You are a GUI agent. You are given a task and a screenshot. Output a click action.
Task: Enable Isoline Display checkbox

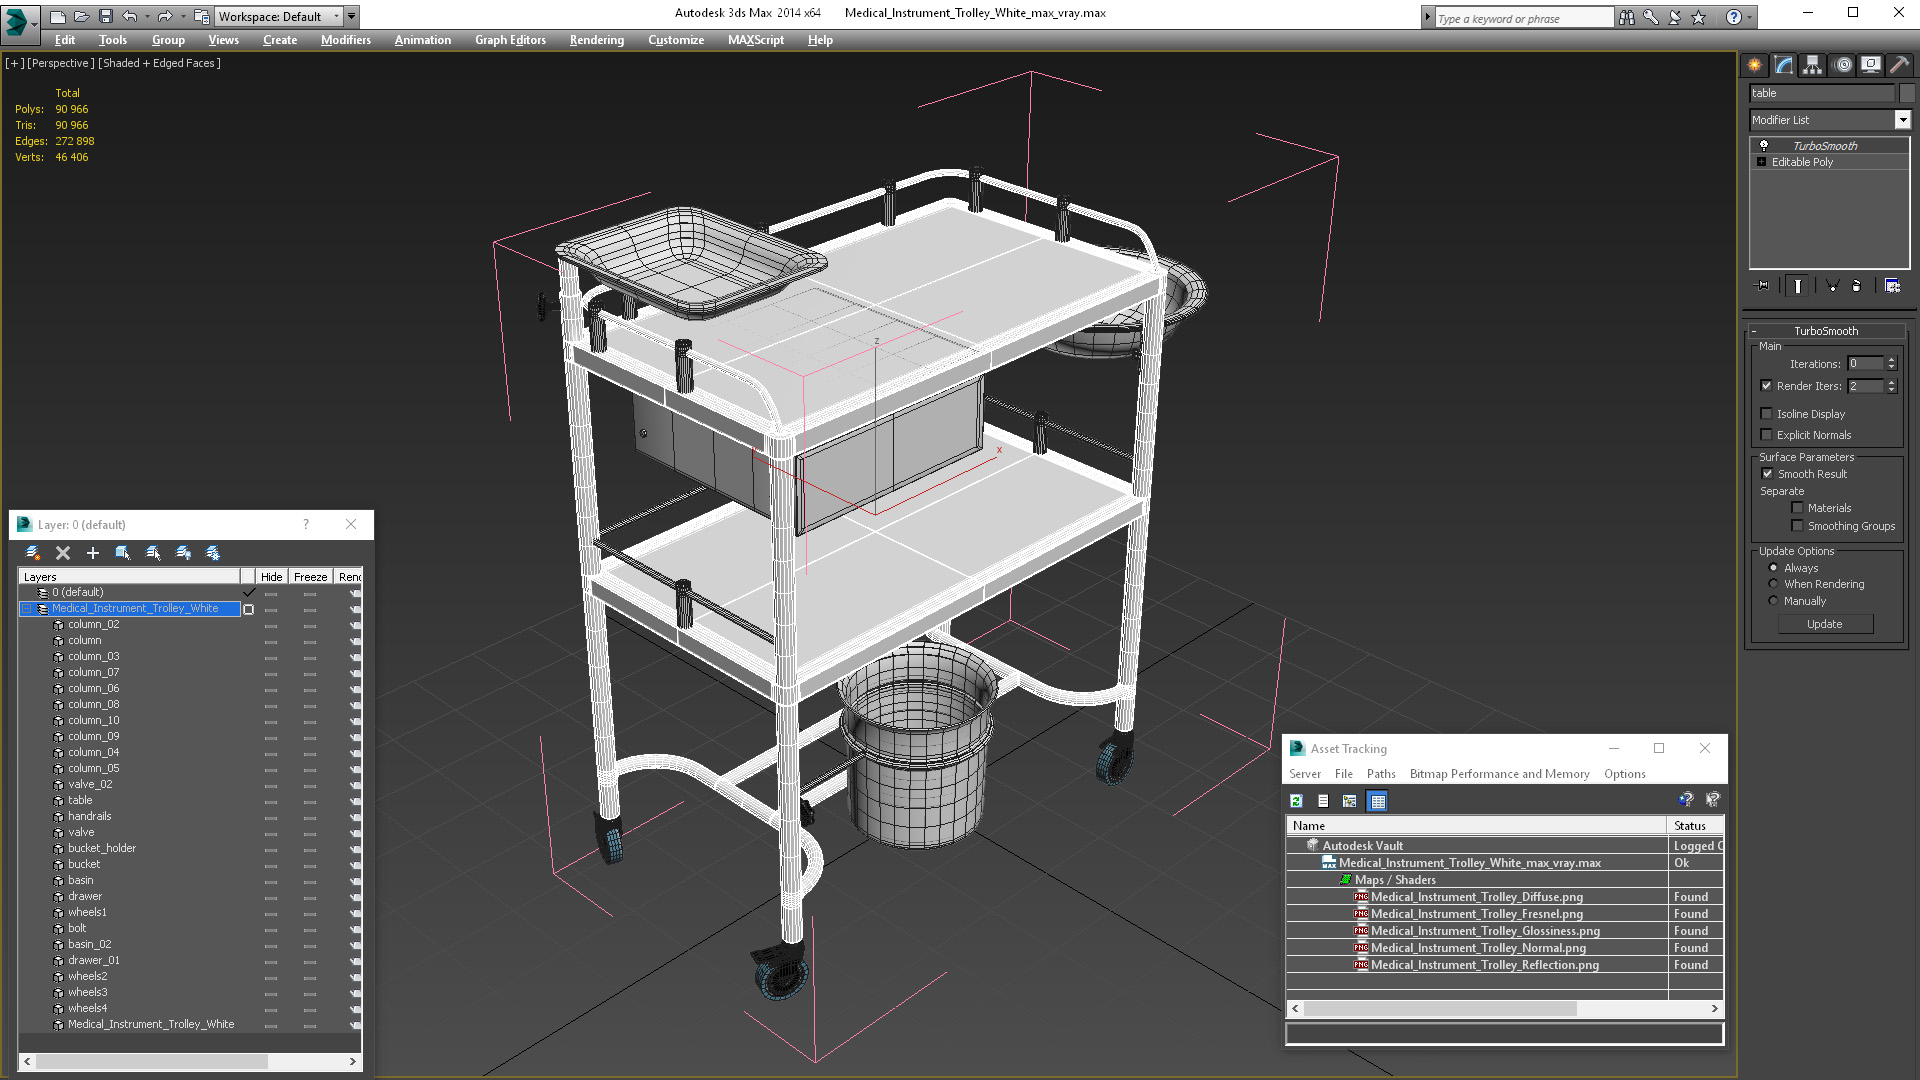tap(1766, 414)
